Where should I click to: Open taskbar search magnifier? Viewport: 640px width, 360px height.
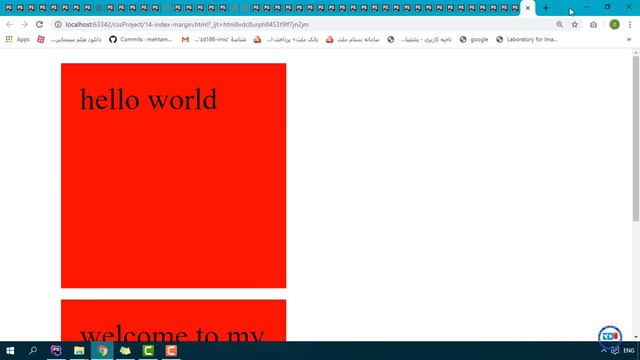pyautogui.click(x=33, y=351)
